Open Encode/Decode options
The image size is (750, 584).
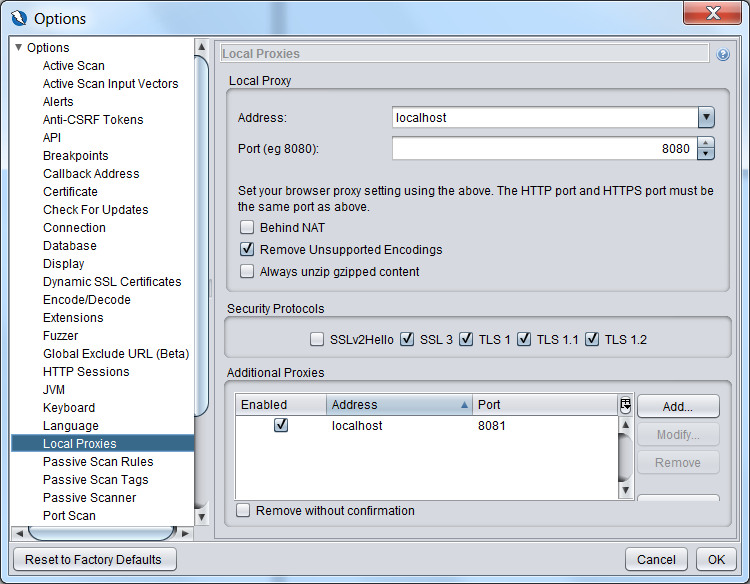[x=87, y=300]
